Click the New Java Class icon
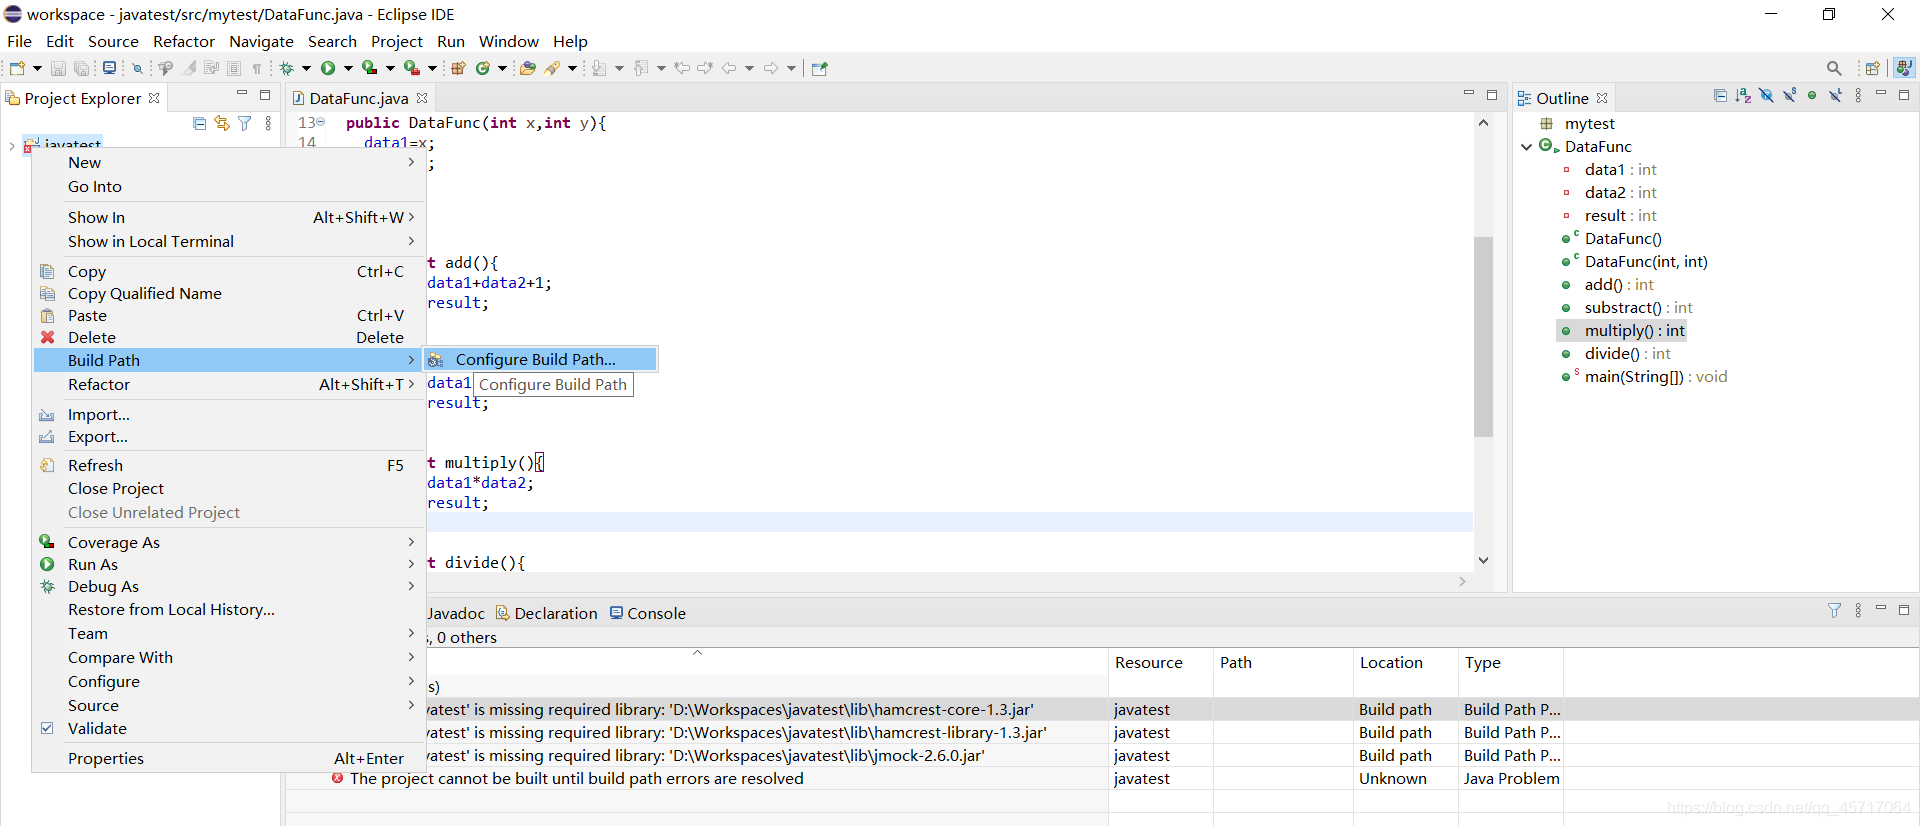The width and height of the screenshot is (1920, 826). tap(483, 68)
